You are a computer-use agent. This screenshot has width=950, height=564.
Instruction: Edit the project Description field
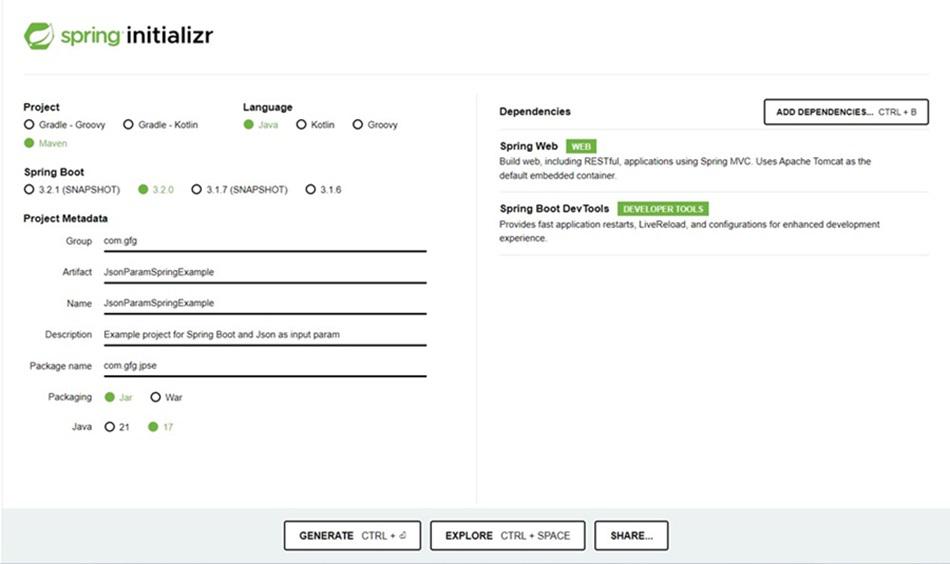click(264, 334)
